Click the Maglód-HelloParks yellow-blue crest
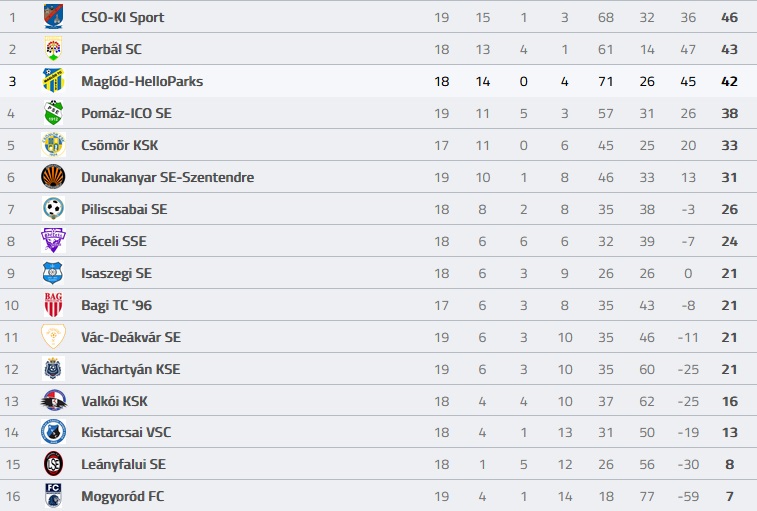The width and height of the screenshot is (757, 511). tap(53, 81)
